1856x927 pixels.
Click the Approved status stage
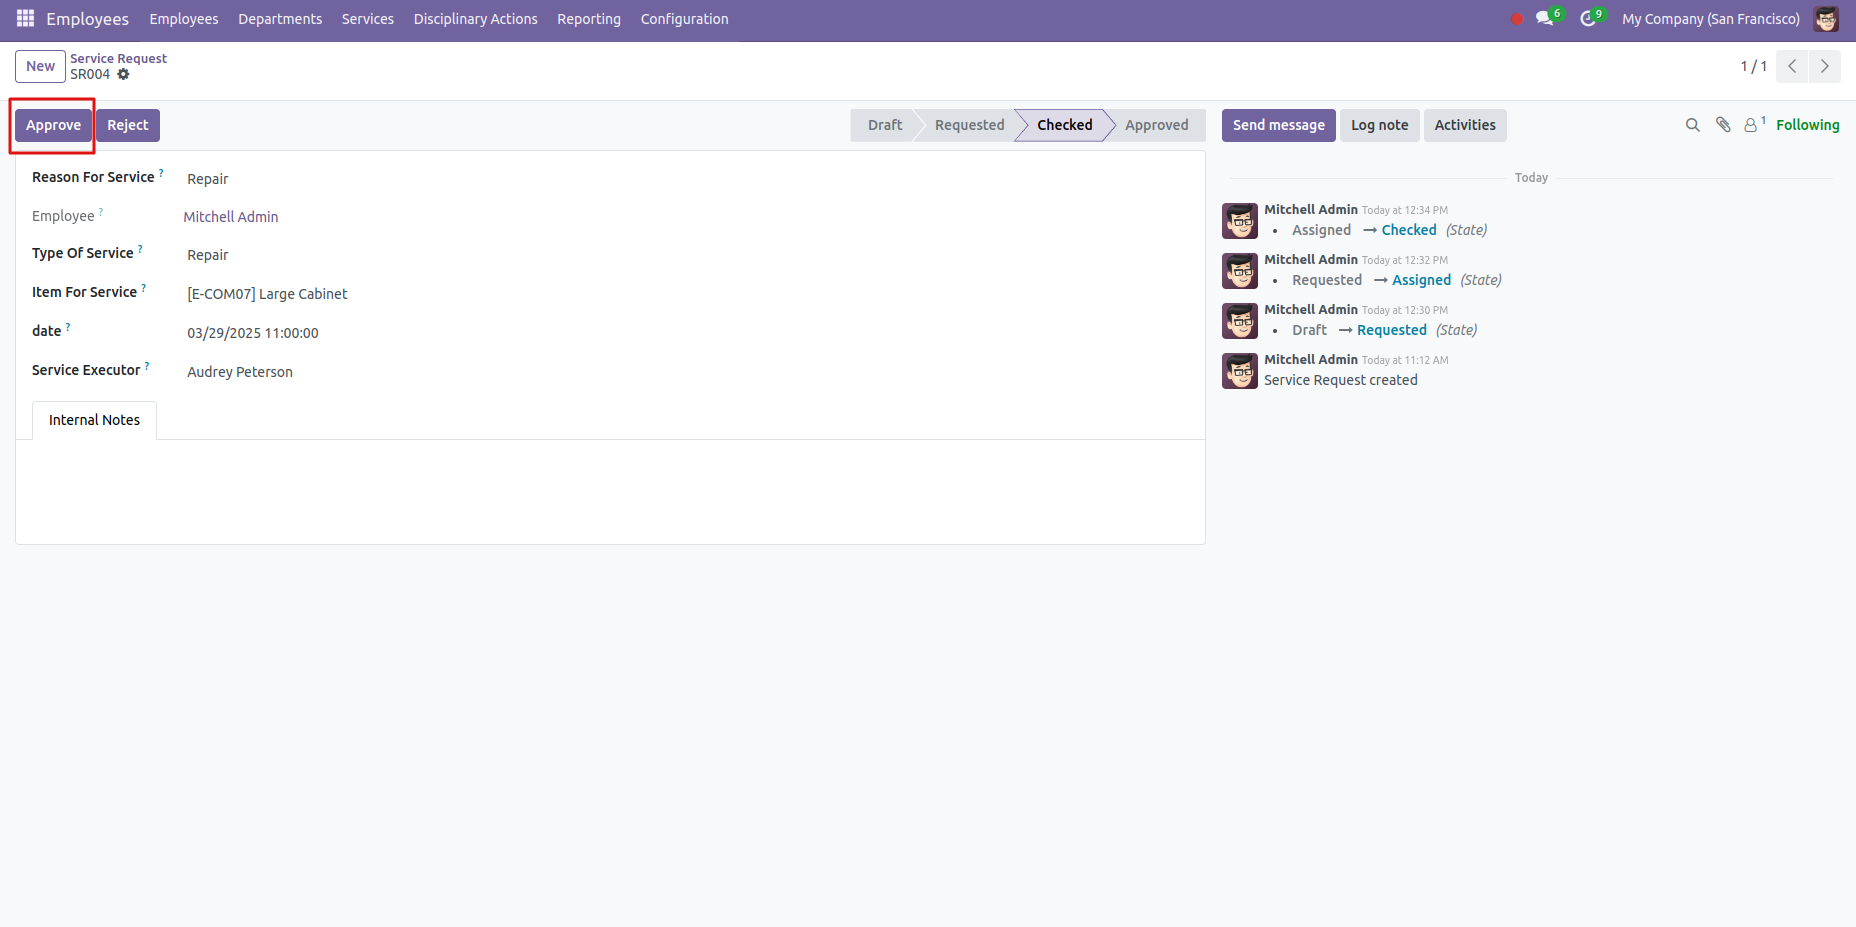pyautogui.click(x=1156, y=125)
